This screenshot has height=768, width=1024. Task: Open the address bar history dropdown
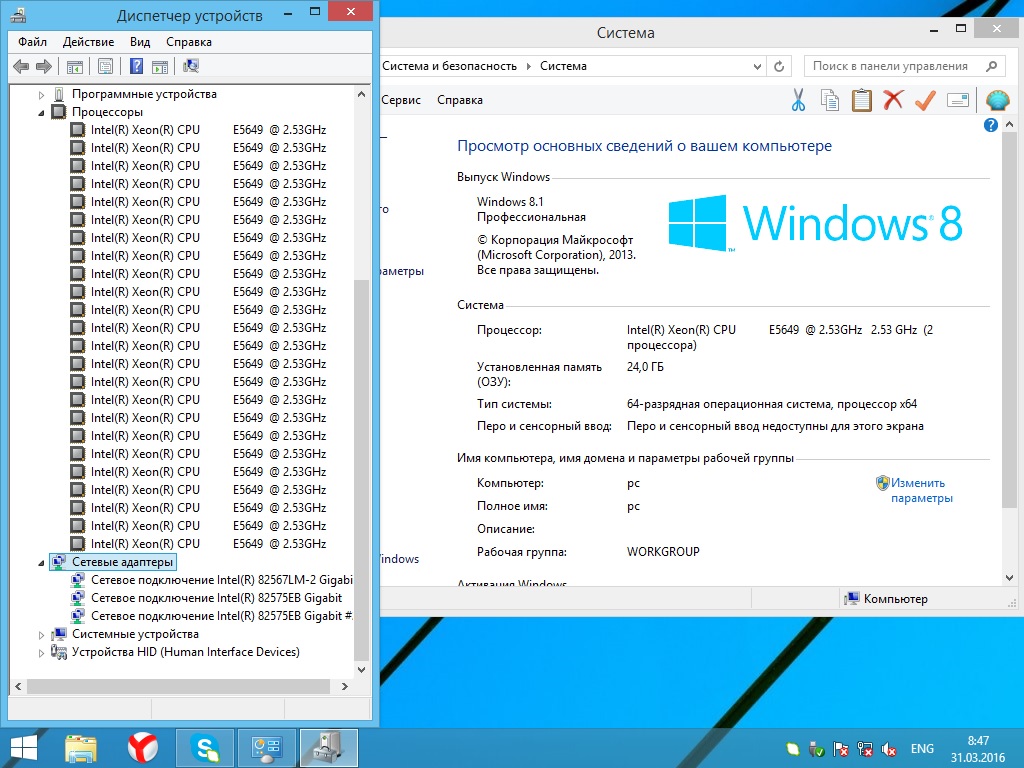pyautogui.click(x=757, y=66)
